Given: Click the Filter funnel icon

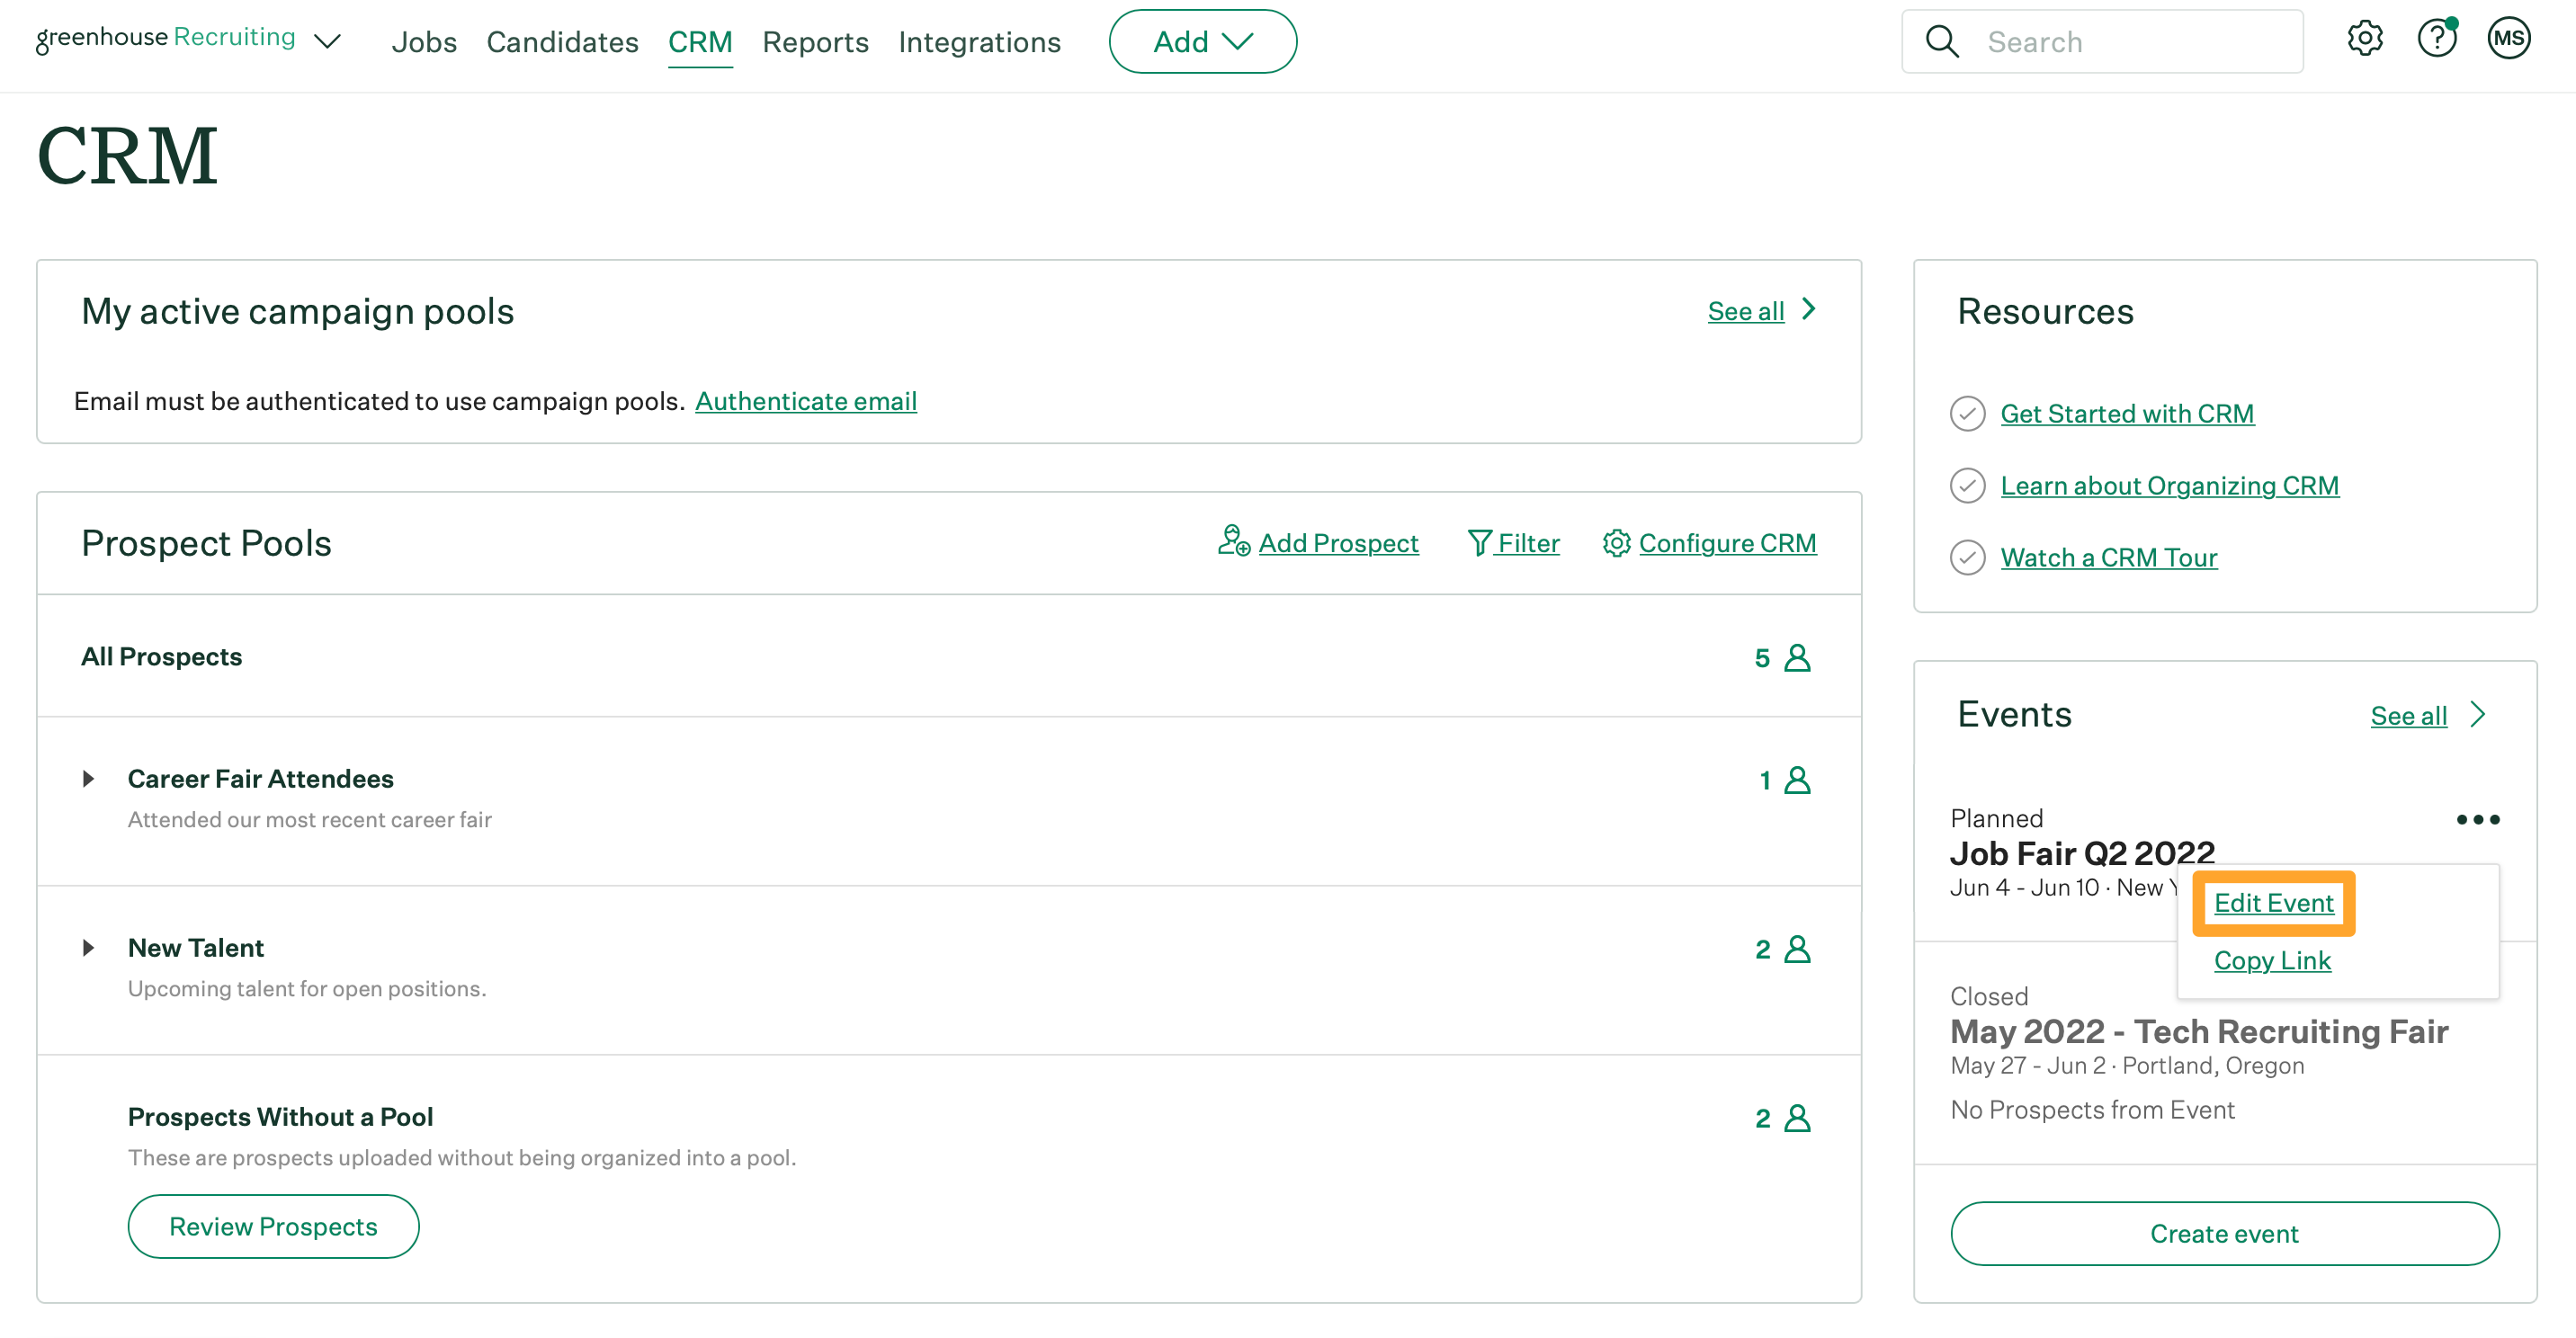Looking at the screenshot, I should tap(1478, 543).
